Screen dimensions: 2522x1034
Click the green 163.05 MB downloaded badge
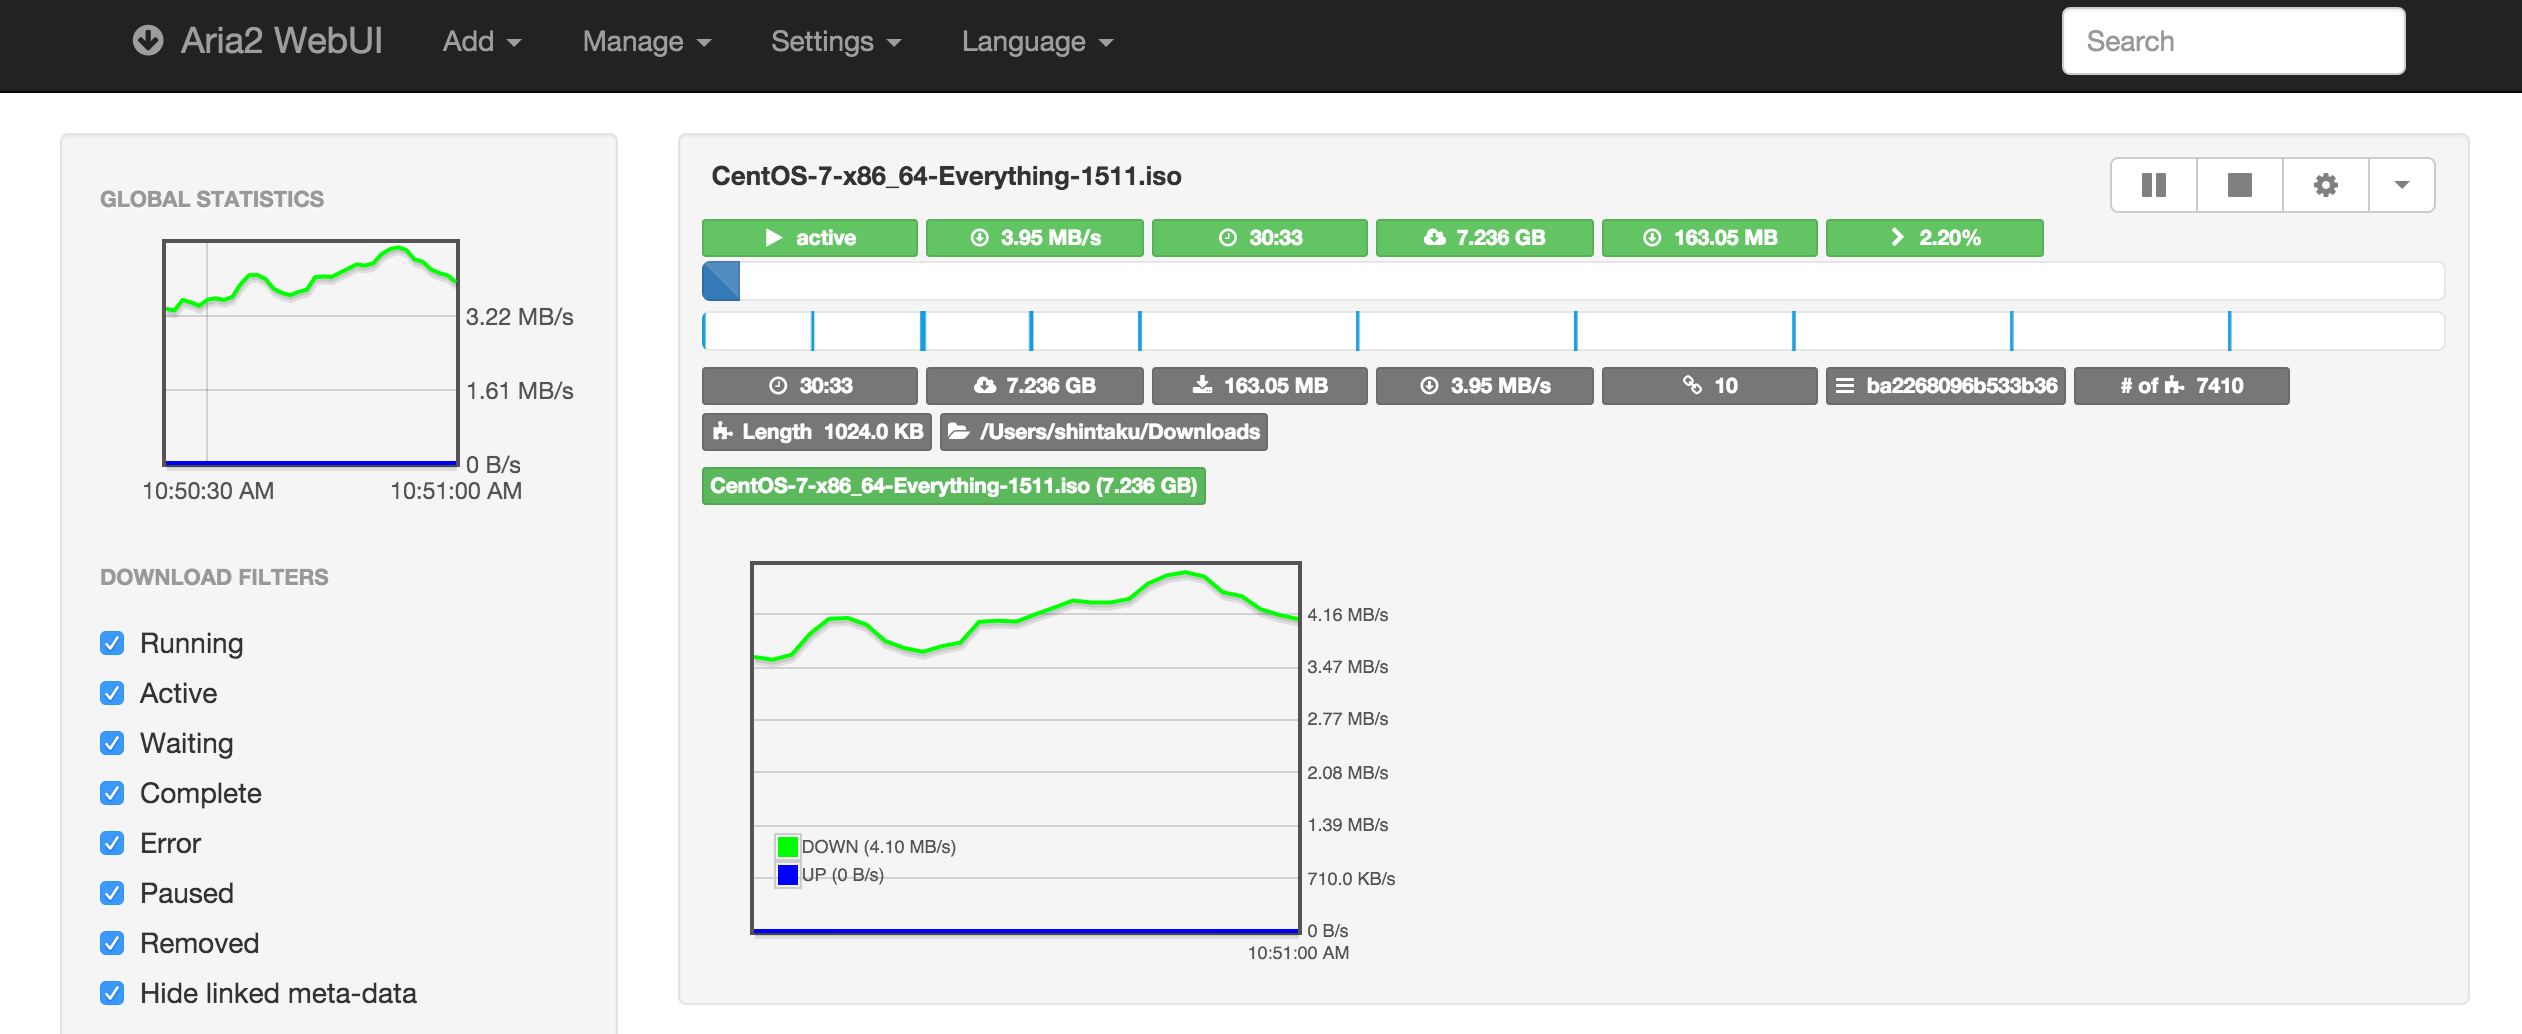[1709, 238]
